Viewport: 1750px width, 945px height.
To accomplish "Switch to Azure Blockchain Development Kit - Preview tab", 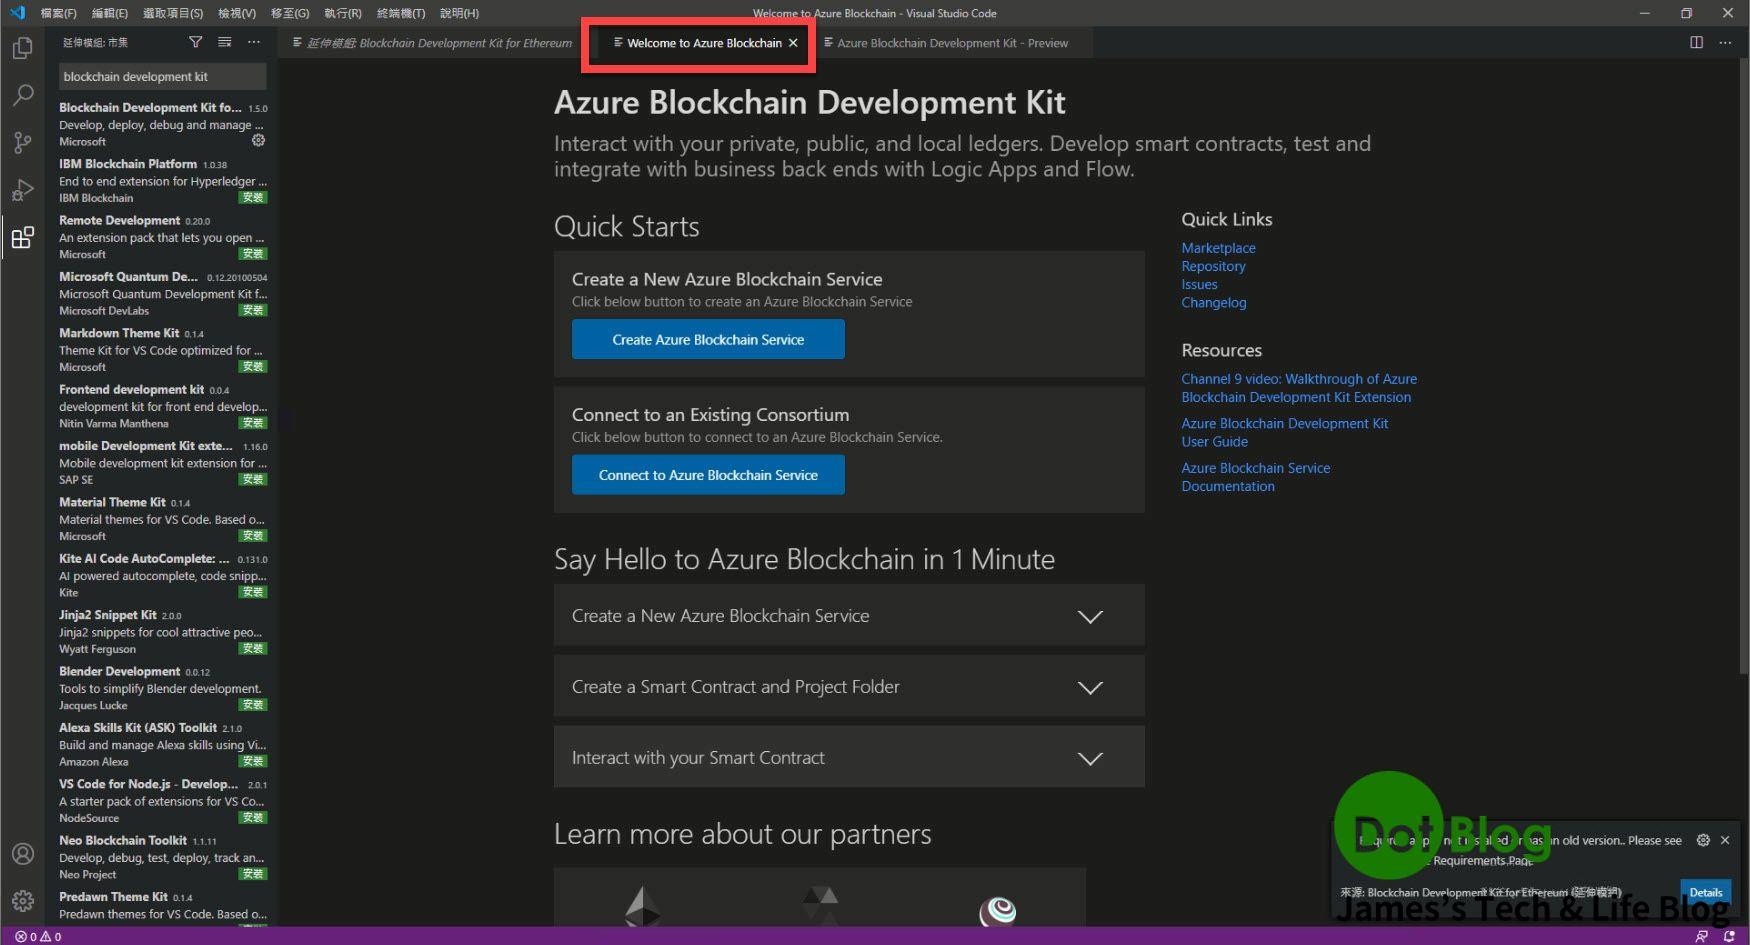I will coord(948,42).
